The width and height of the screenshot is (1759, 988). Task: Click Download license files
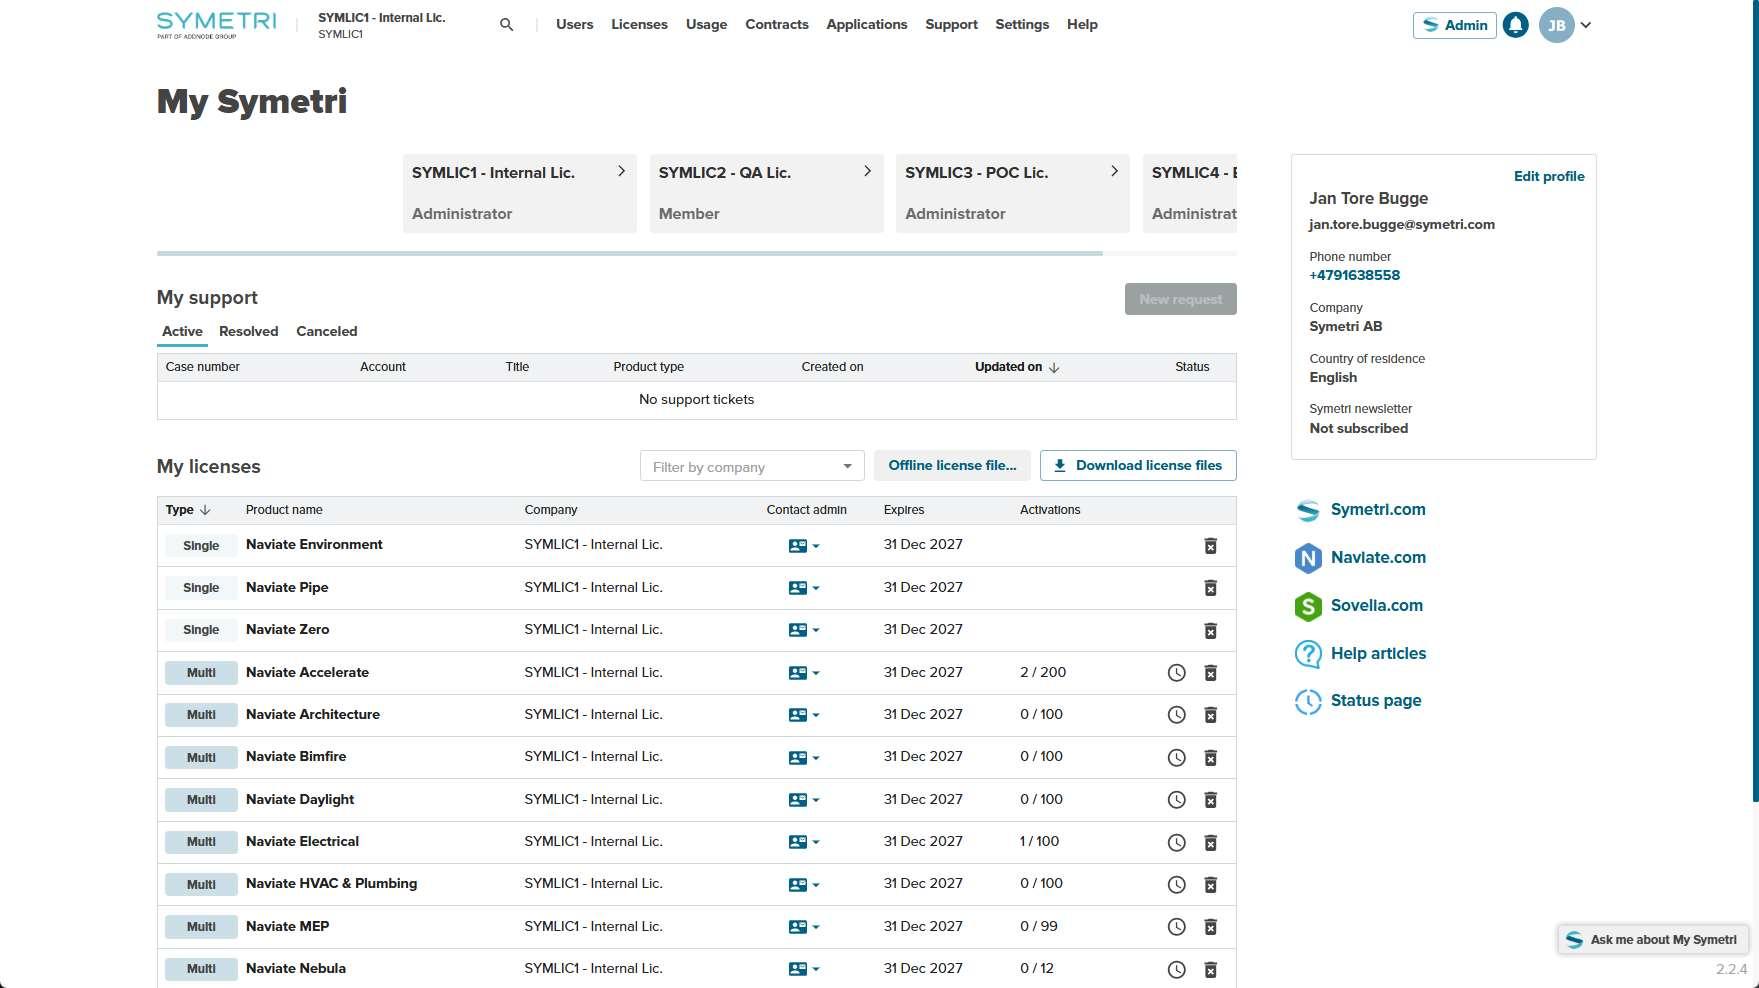(x=1138, y=465)
